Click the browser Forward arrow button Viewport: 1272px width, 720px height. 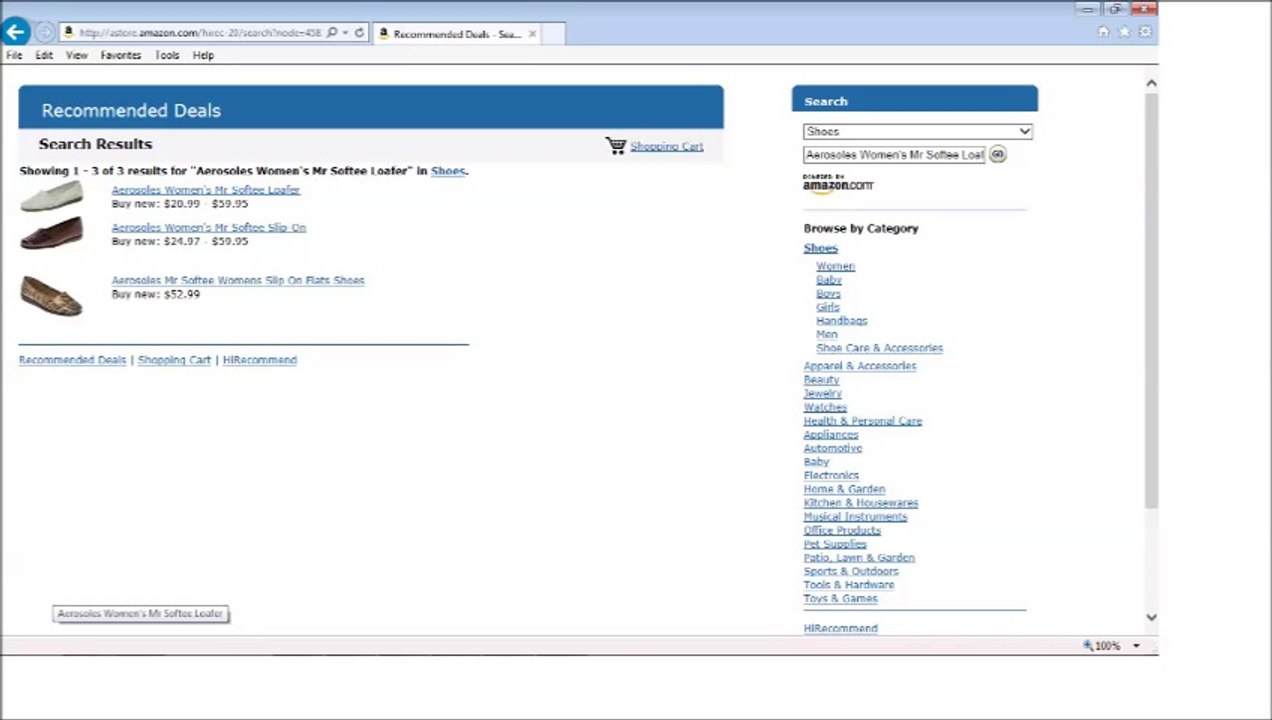pyautogui.click(x=45, y=33)
